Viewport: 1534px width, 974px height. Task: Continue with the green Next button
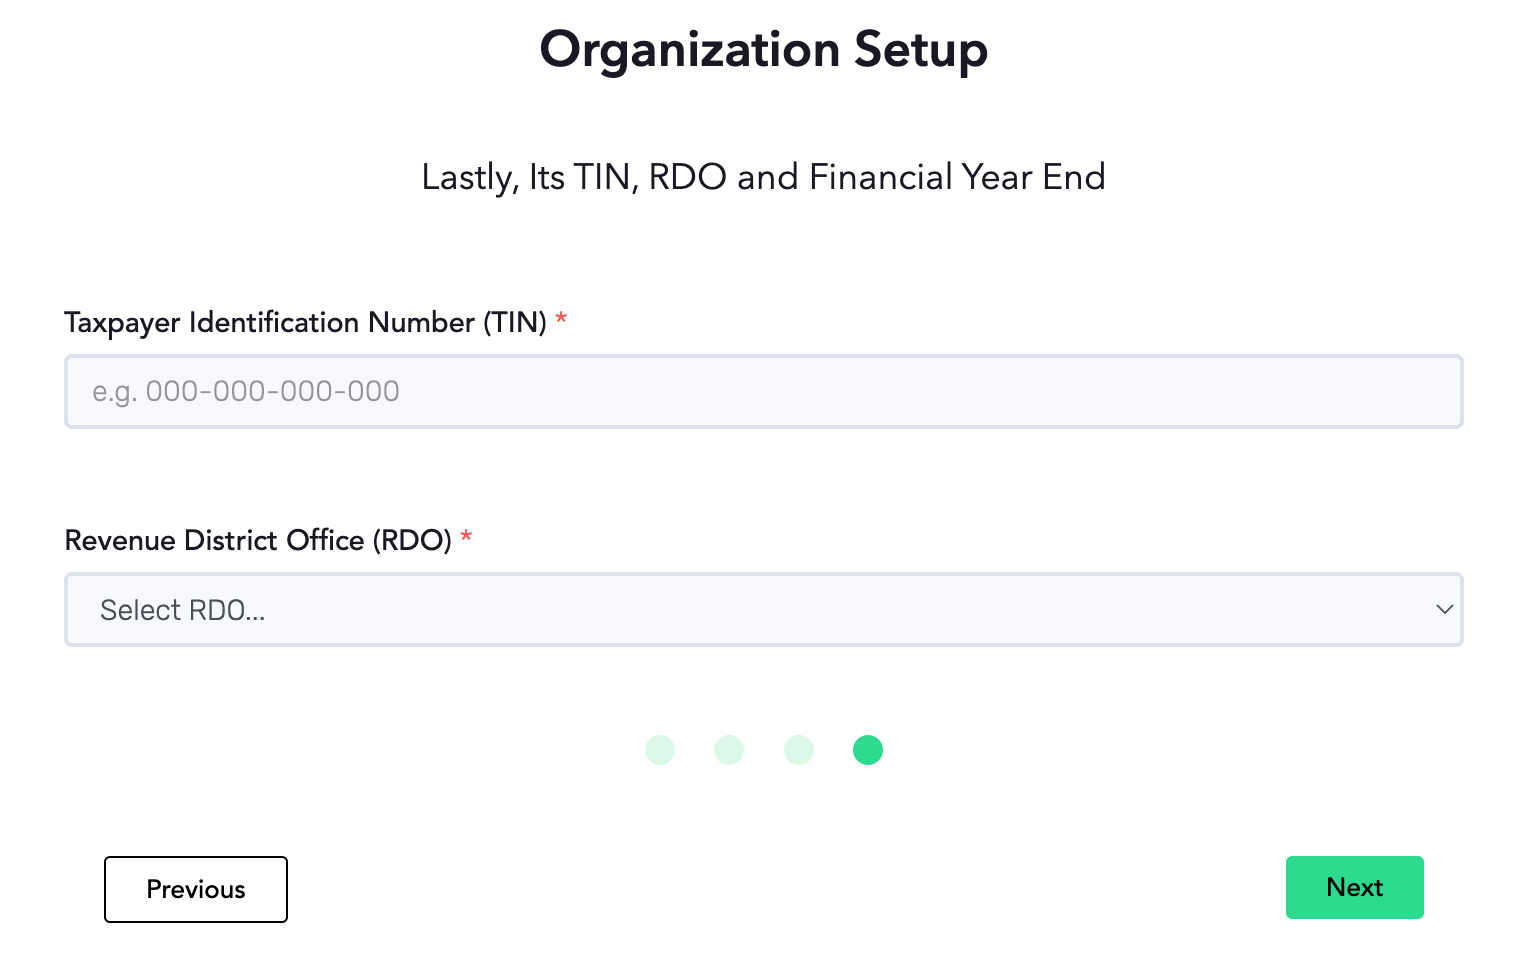pos(1354,888)
